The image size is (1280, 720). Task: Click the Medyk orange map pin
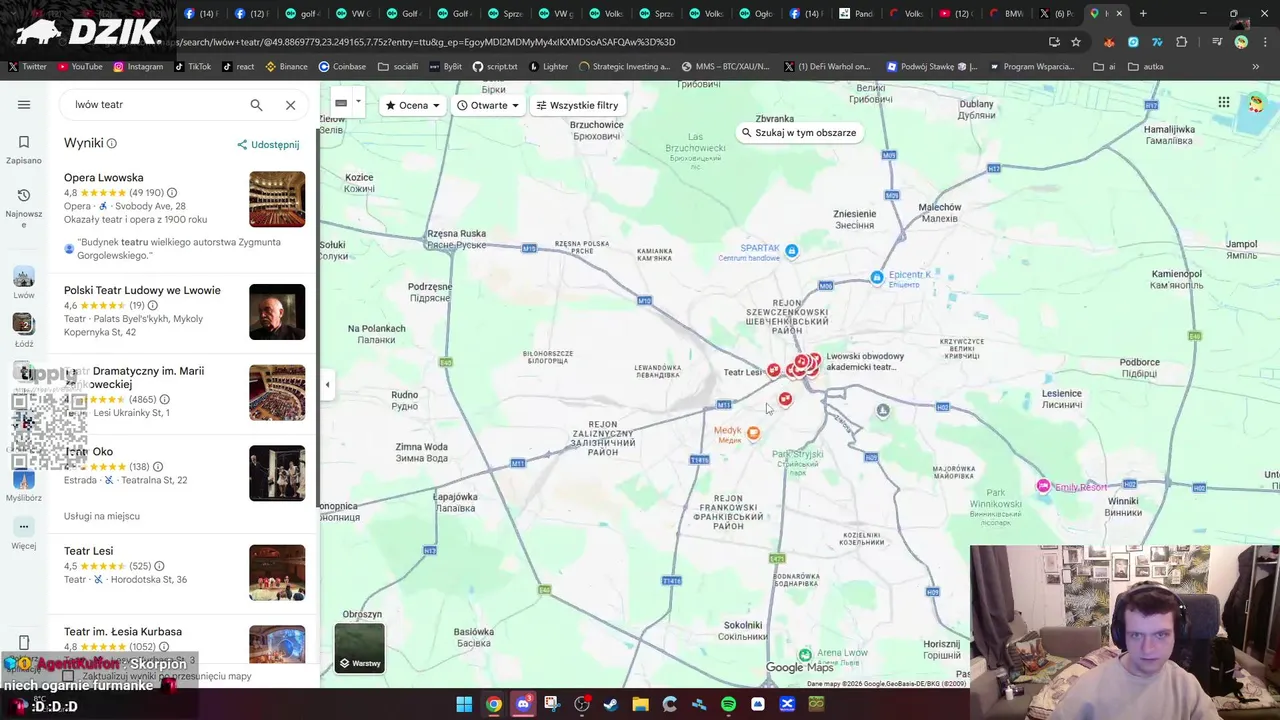(x=753, y=433)
